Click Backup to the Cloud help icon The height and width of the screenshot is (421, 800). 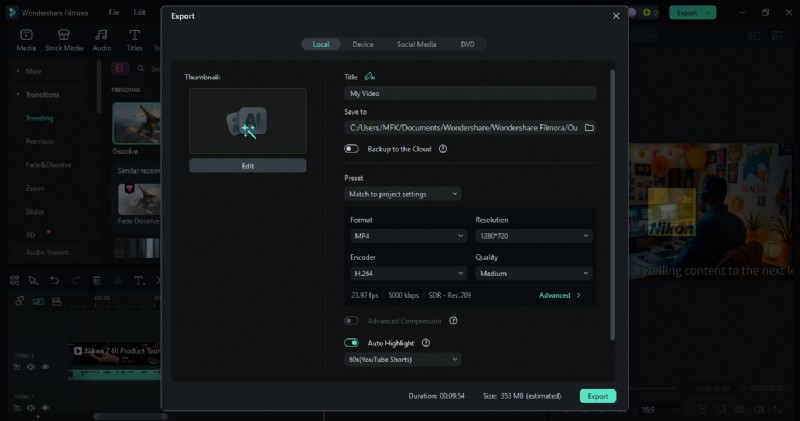pyautogui.click(x=442, y=149)
